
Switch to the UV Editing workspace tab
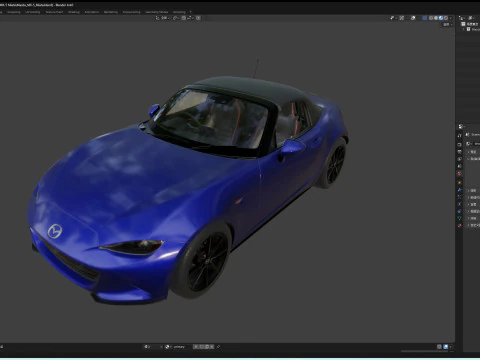33,12
